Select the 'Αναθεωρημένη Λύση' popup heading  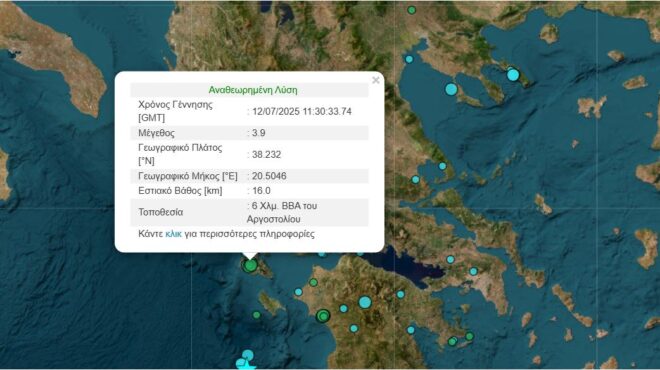(x=253, y=90)
